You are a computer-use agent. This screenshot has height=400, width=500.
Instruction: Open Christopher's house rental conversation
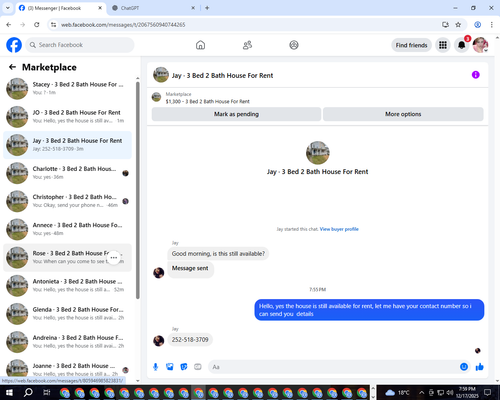point(67,201)
